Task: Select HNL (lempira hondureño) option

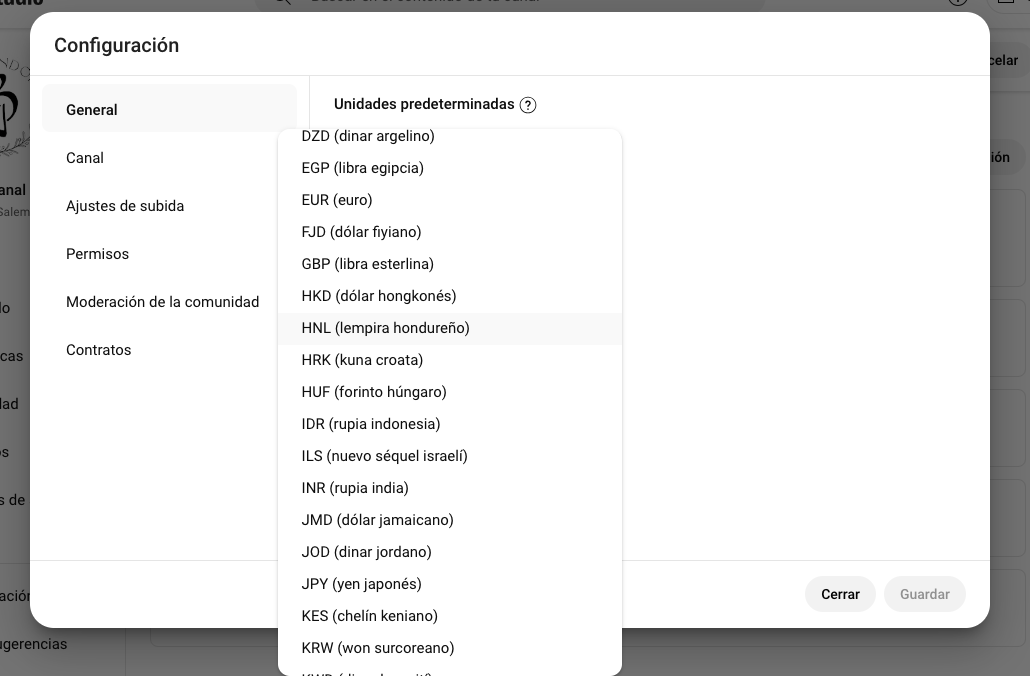Action: tap(385, 328)
